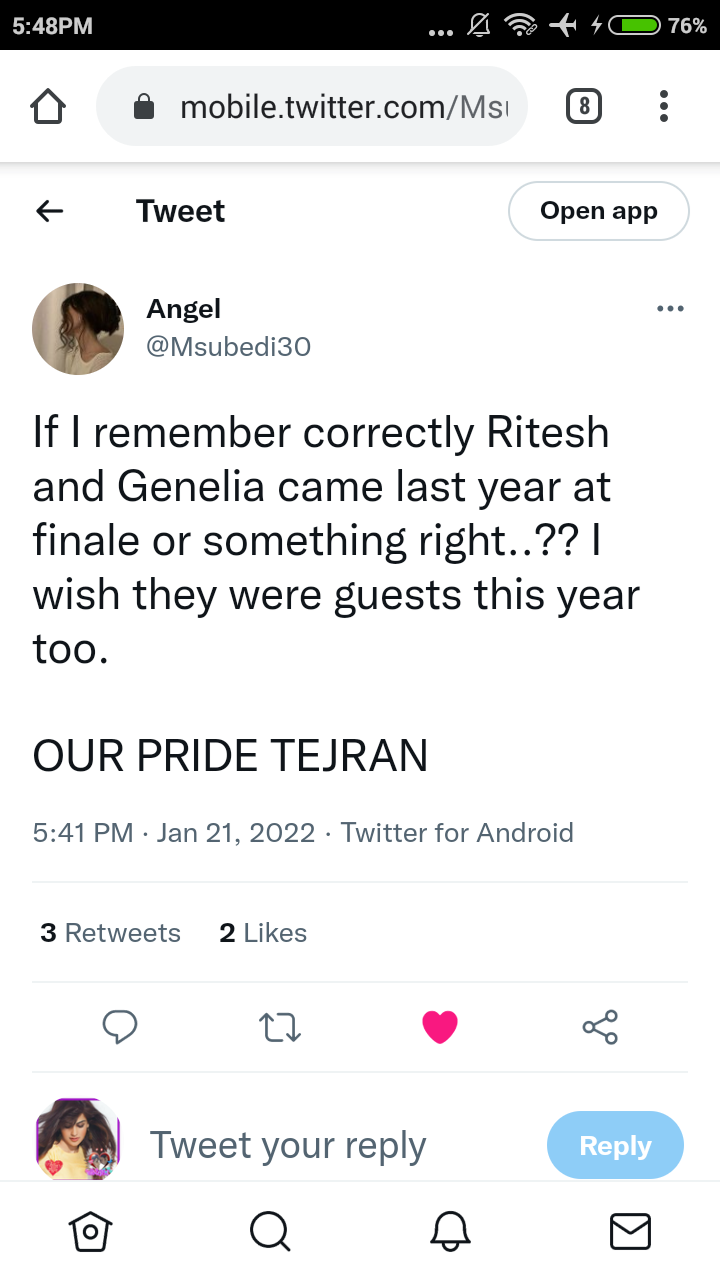The height and width of the screenshot is (1280, 720).
Task: View the 2 Likes list
Action: click(x=263, y=933)
